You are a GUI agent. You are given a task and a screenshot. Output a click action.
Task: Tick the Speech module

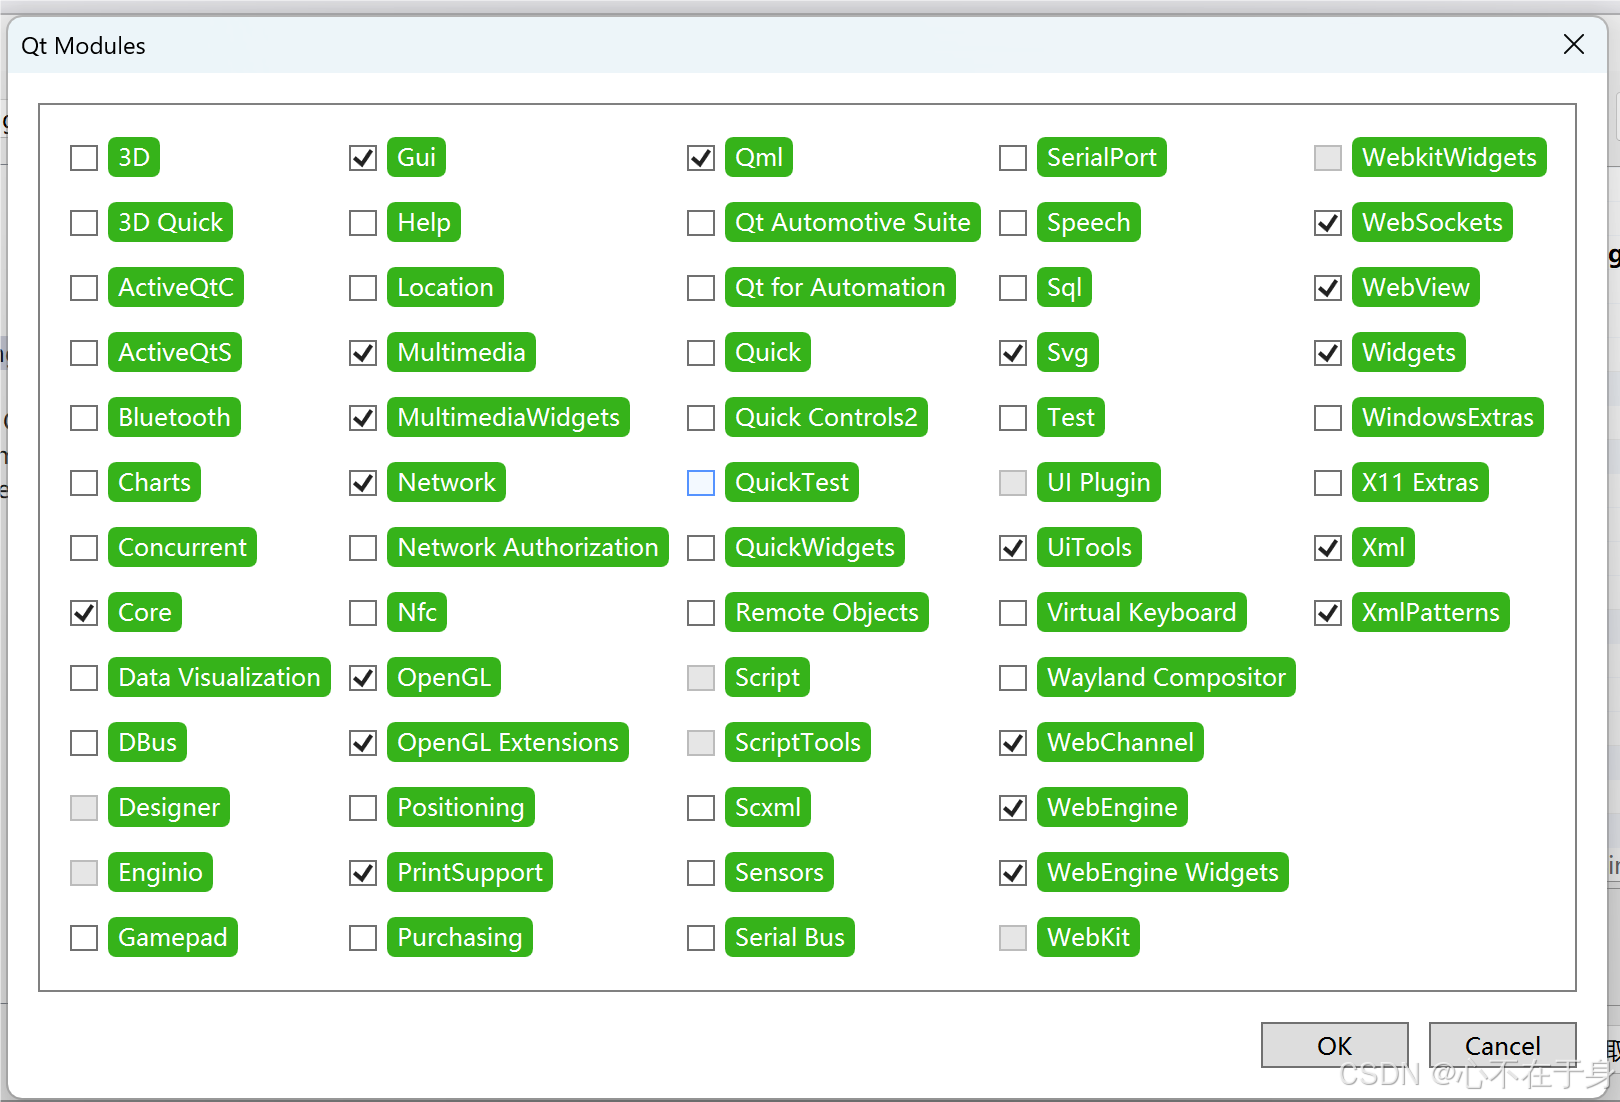pos(1013,223)
